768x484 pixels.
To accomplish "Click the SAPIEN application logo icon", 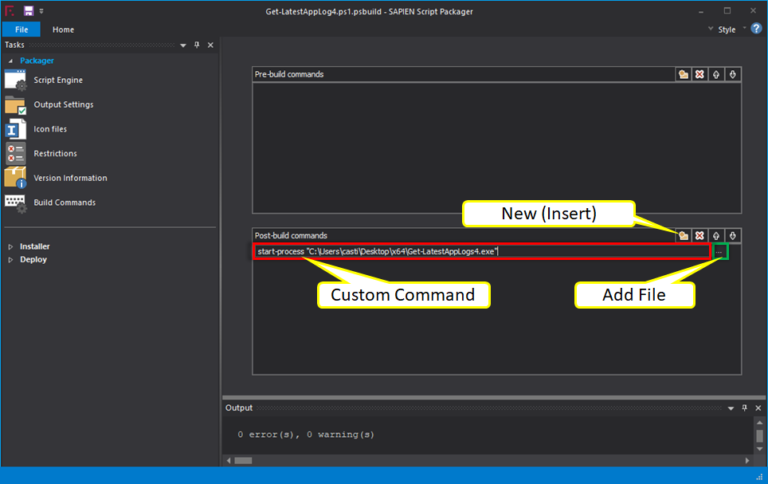I will (x=10, y=11).
